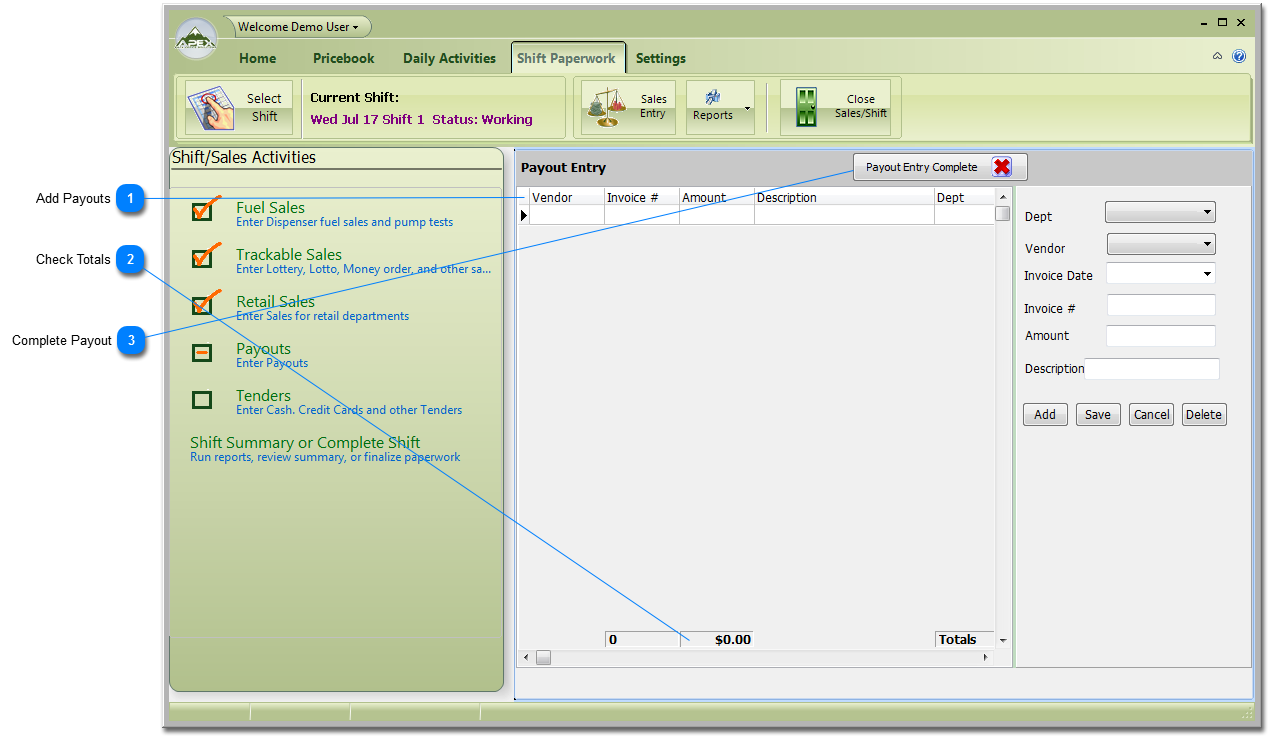Click the red X Payout Entry icon

tap(1002, 167)
